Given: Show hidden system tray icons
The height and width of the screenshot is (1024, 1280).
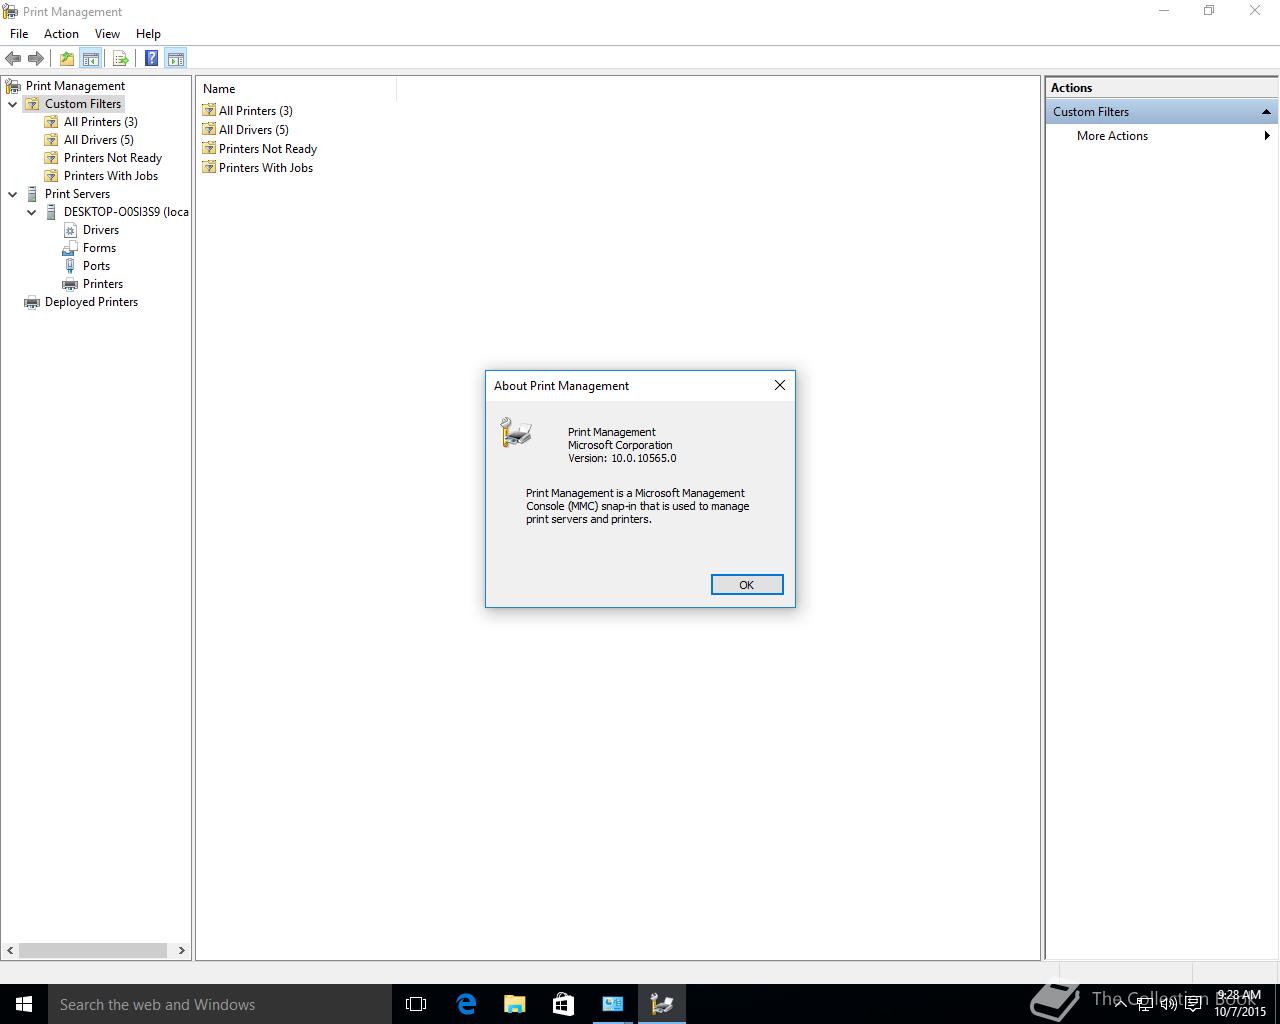Looking at the screenshot, I should pyautogui.click(x=1121, y=1002).
